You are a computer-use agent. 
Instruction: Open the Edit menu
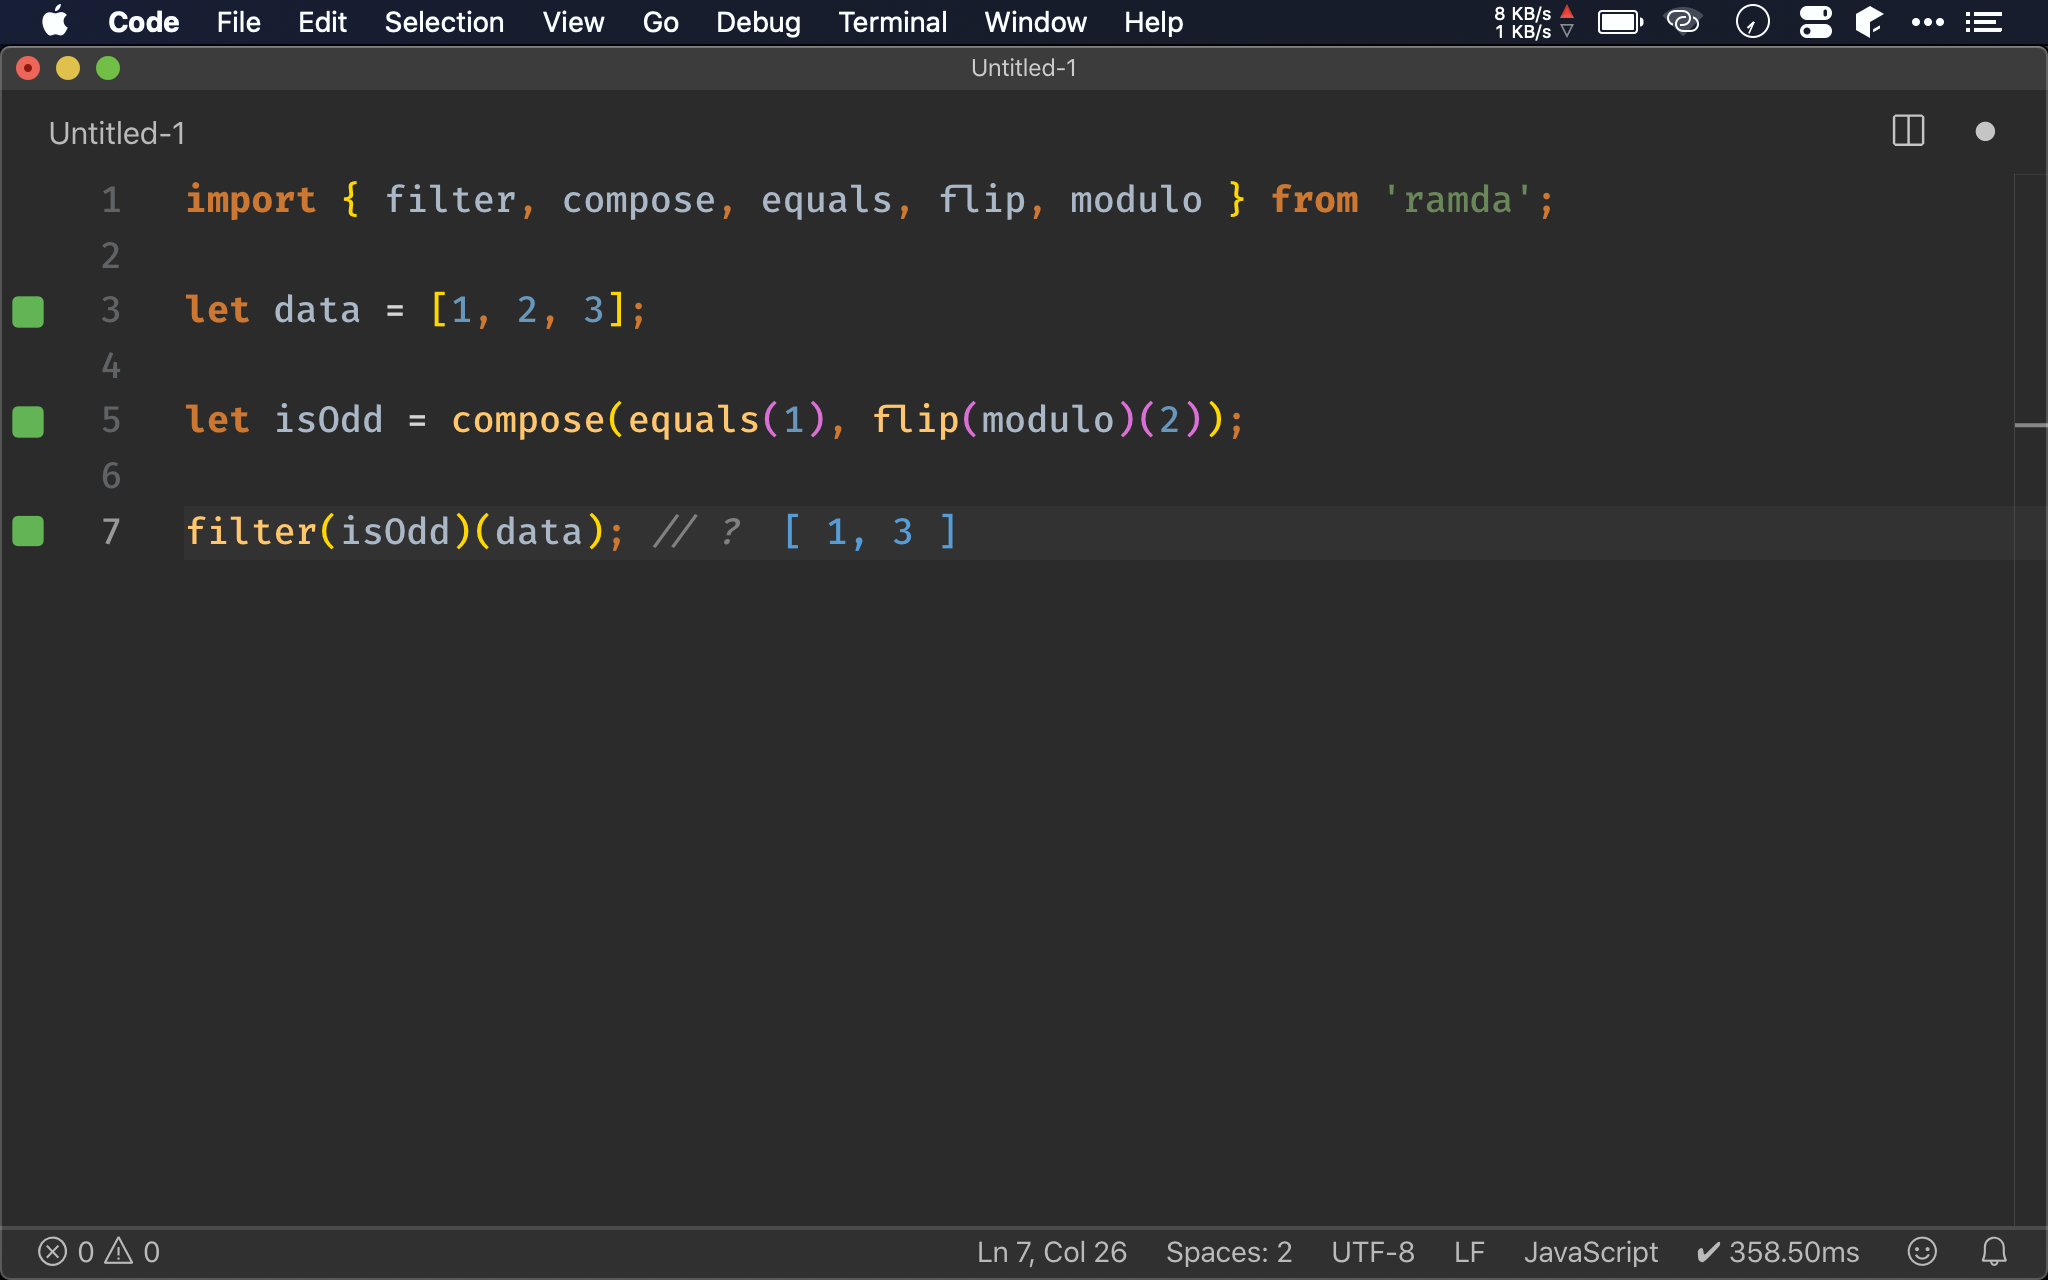click(322, 22)
